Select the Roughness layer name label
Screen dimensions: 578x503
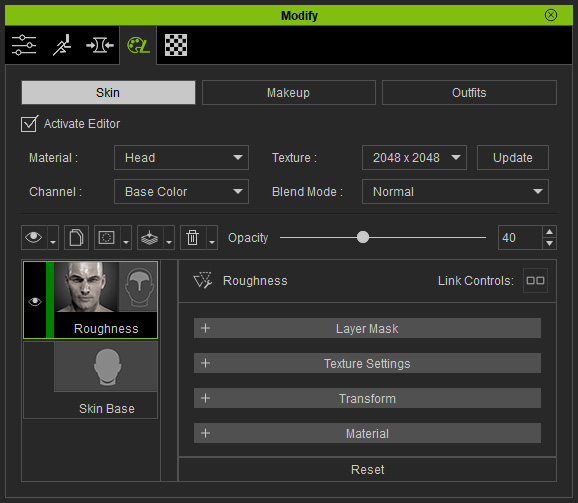click(106, 328)
